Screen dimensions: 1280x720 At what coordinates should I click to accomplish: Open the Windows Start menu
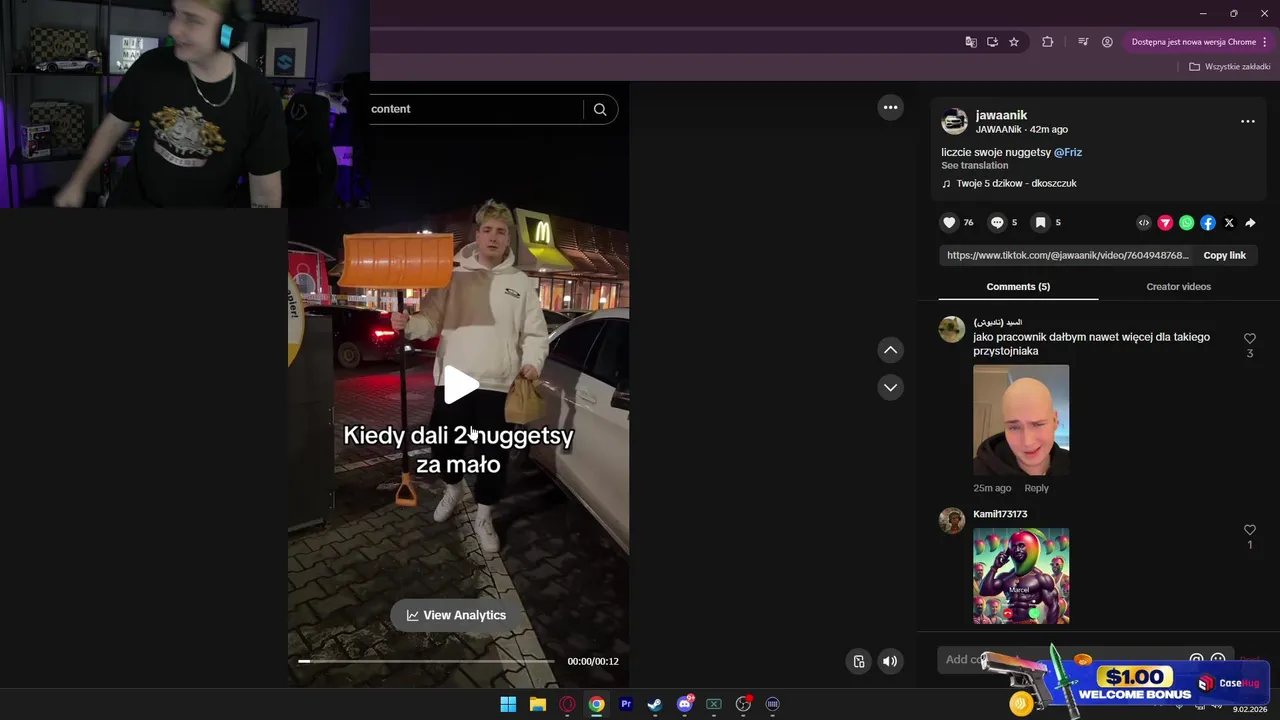508,704
